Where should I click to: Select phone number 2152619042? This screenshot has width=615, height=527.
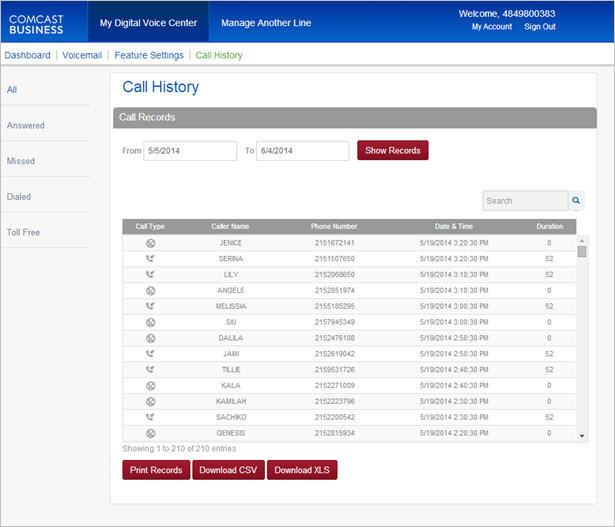pos(335,354)
